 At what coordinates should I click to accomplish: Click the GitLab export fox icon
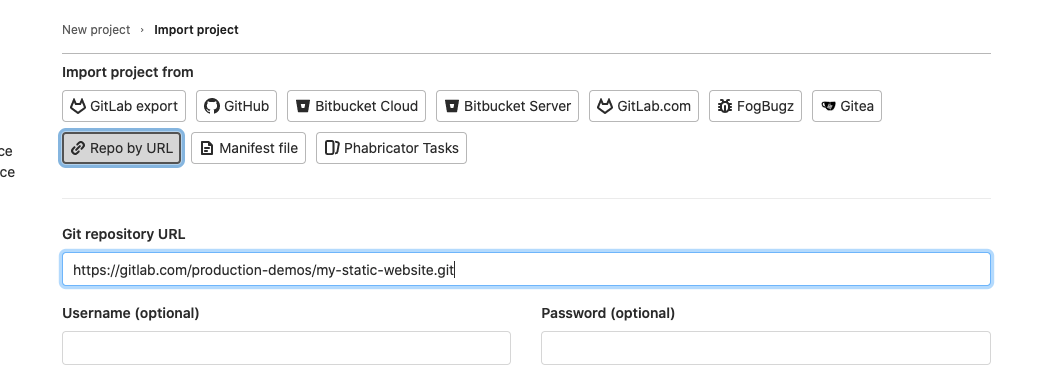click(x=78, y=106)
